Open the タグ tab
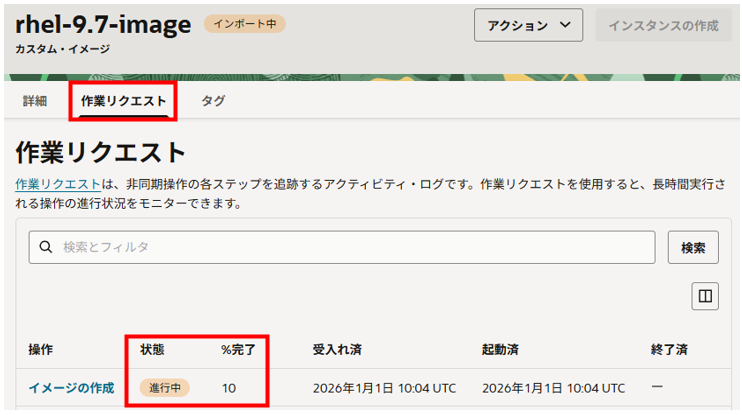This screenshot has height=415, width=742. [x=213, y=101]
